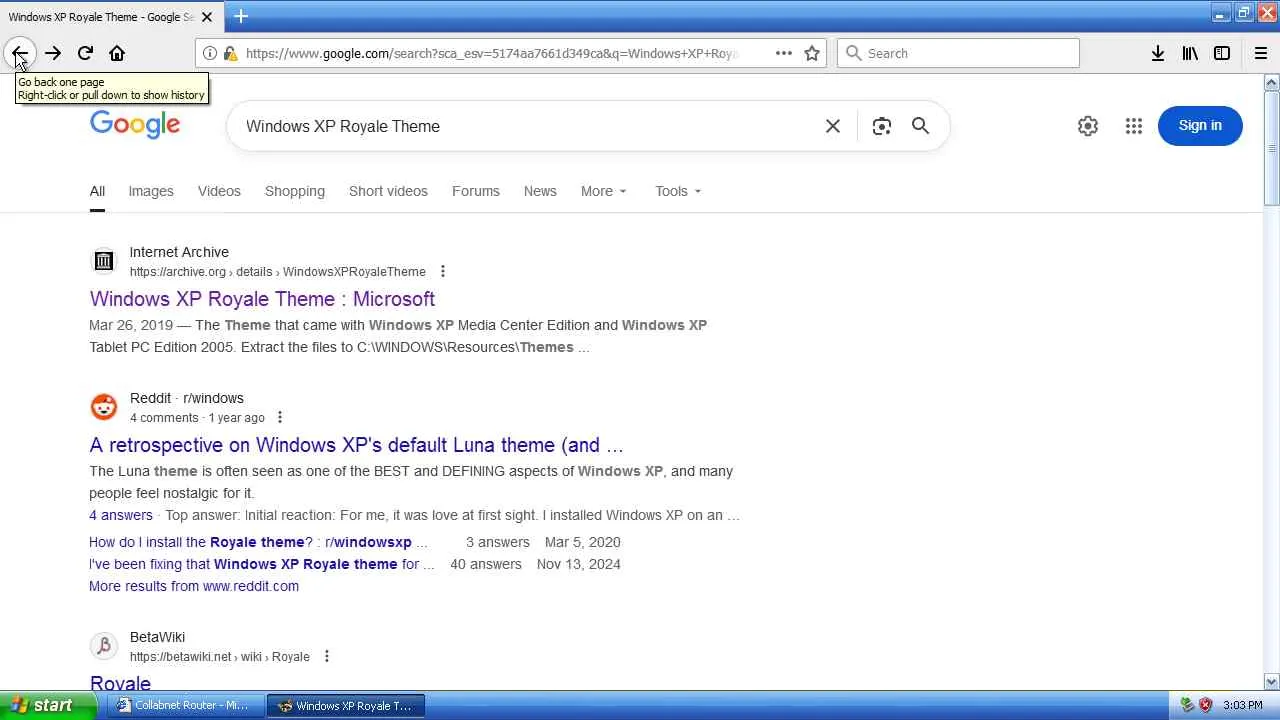Switch to Collabnet Router taskbar window
Image resolution: width=1280 pixels, height=720 pixels.
click(185, 705)
